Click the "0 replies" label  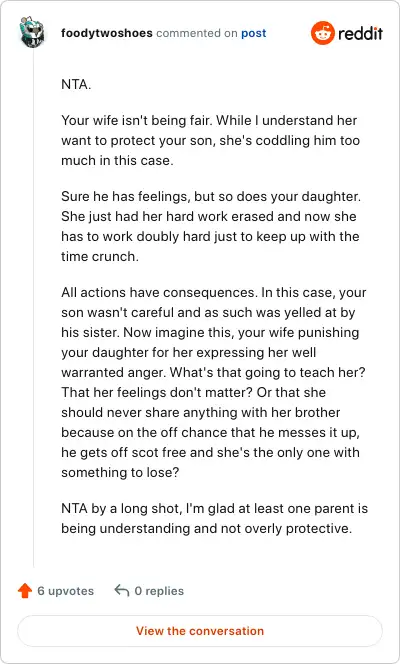[159, 591]
